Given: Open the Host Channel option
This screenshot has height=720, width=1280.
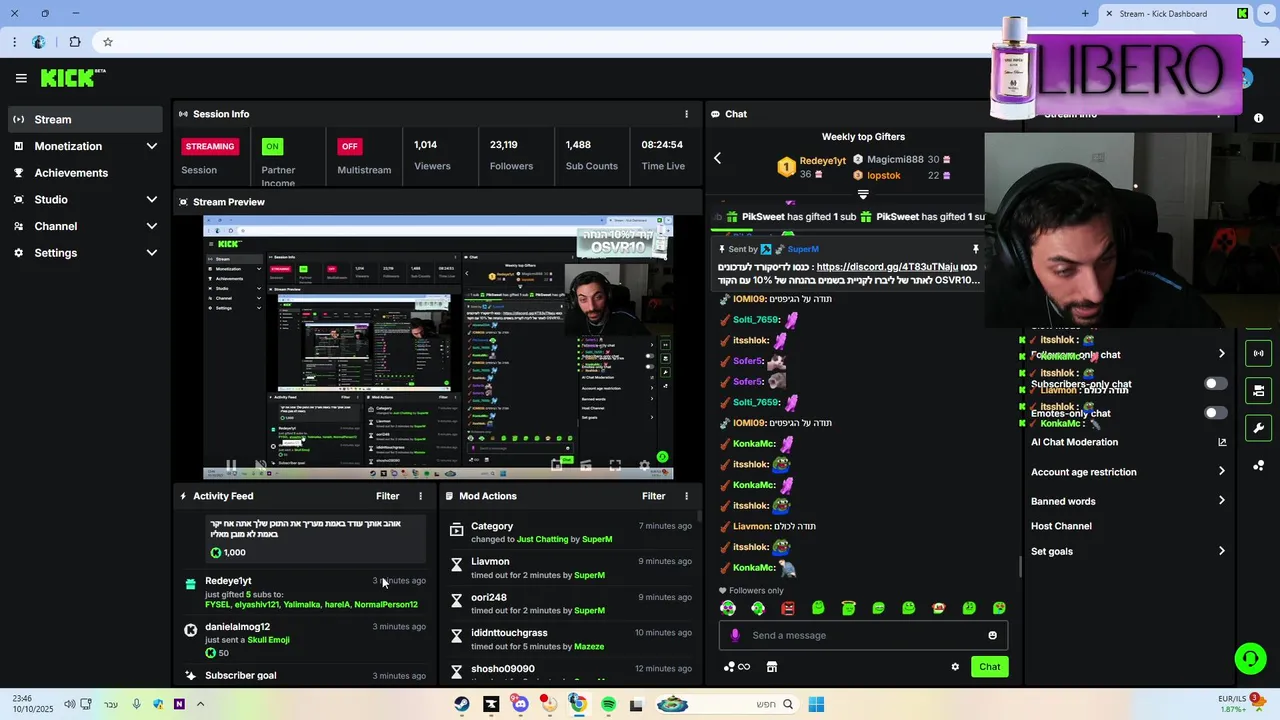Looking at the screenshot, I should point(1061,526).
